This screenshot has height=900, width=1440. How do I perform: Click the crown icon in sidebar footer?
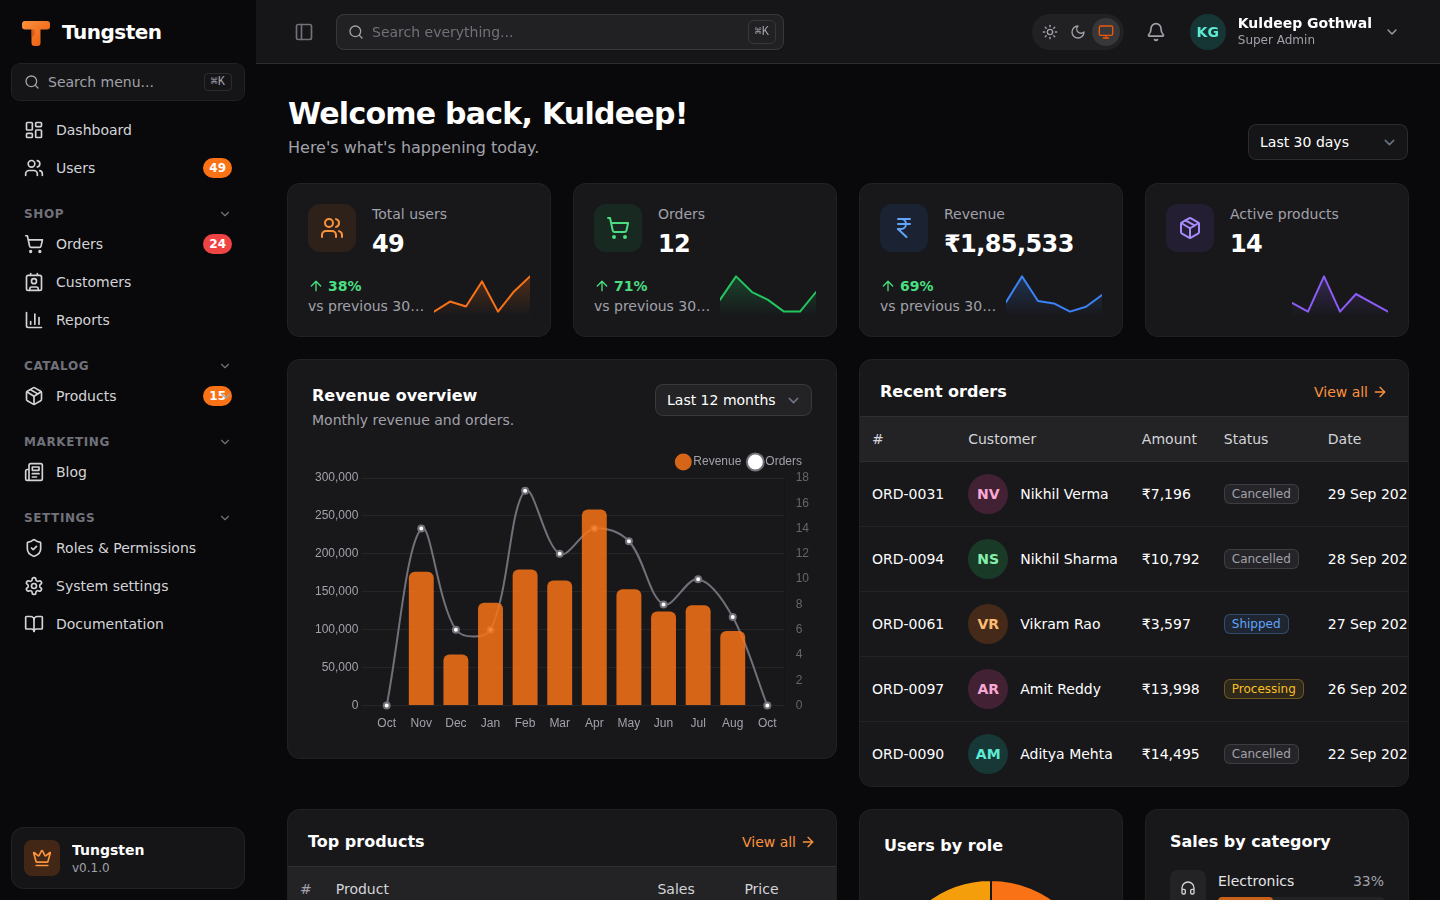point(42,858)
